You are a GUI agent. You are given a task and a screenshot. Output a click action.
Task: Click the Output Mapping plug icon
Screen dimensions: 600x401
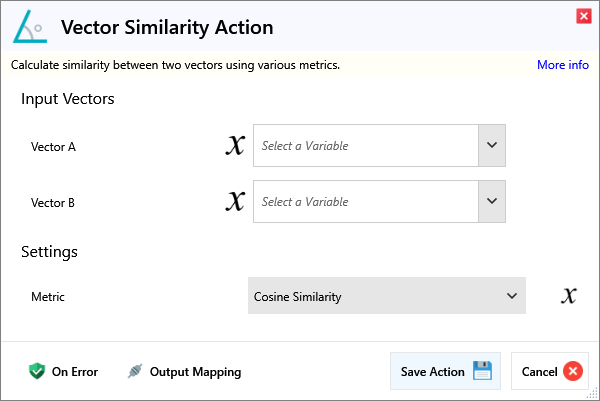click(135, 372)
